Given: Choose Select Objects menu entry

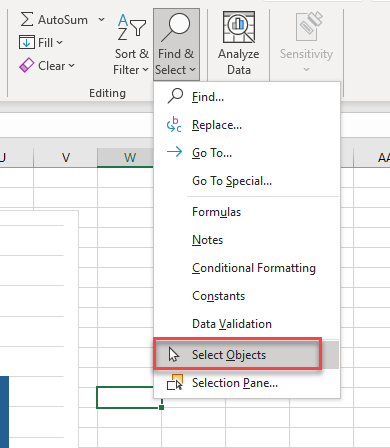Looking at the screenshot, I should coord(247,355).
